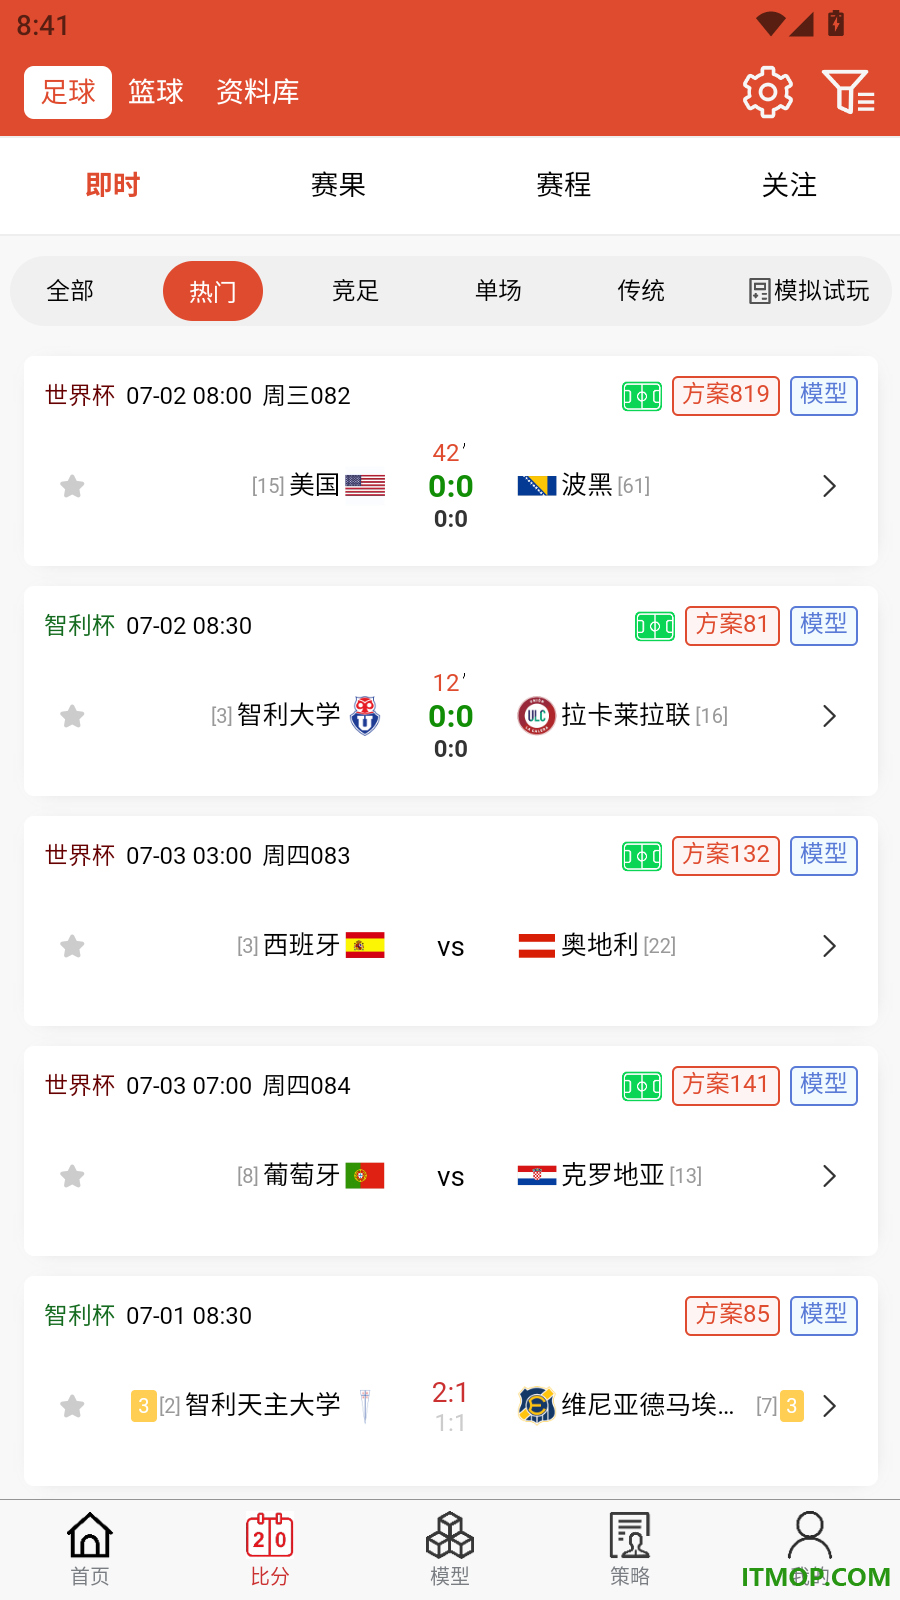900x1600 pixels.
Task: Open 模型 button on 西班牙 match
Action: [x=824, y=855]
